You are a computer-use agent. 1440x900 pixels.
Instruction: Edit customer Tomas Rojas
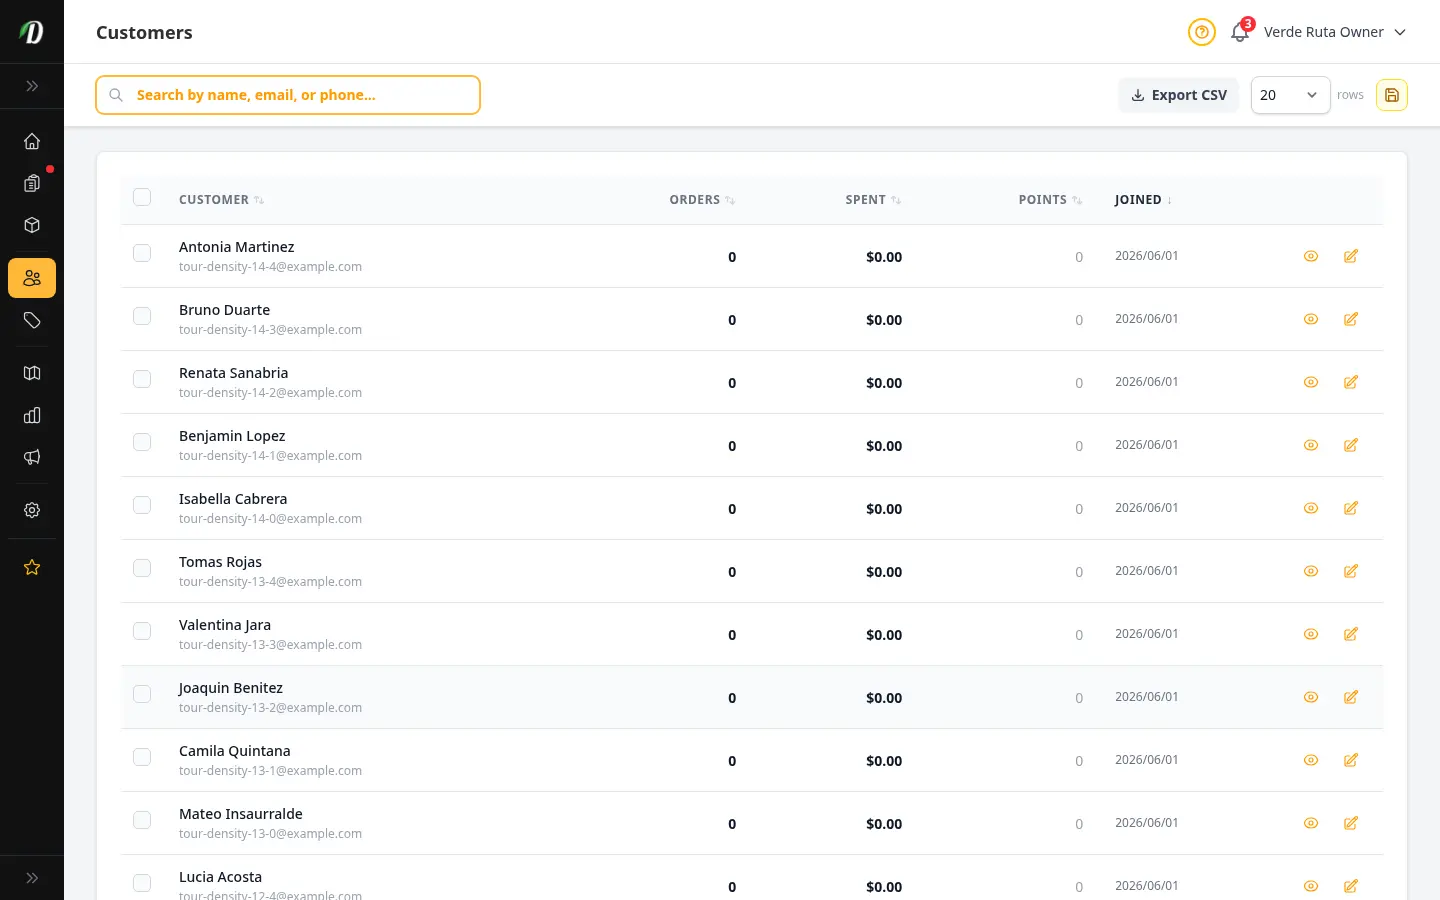[x=1351, y=571]
